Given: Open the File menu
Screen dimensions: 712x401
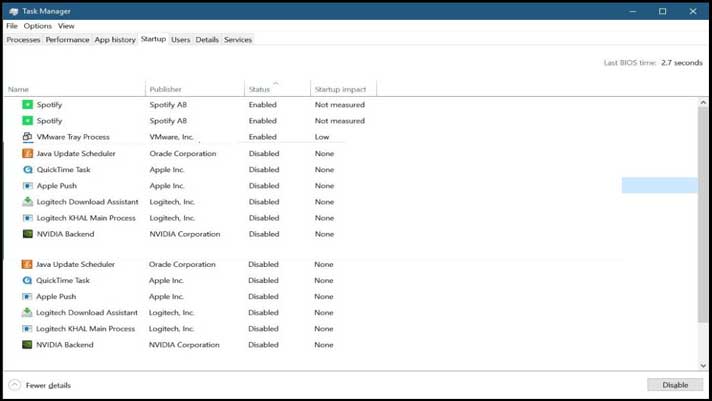Looking at the screenshot, I should click(12, 26).
